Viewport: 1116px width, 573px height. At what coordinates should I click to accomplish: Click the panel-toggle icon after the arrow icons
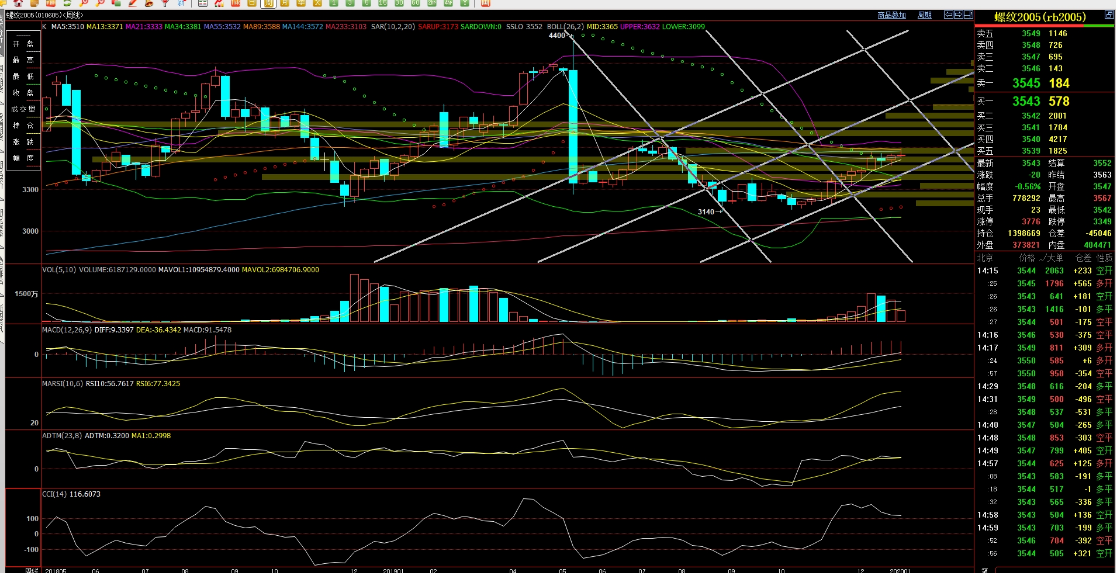pos(968,14)
